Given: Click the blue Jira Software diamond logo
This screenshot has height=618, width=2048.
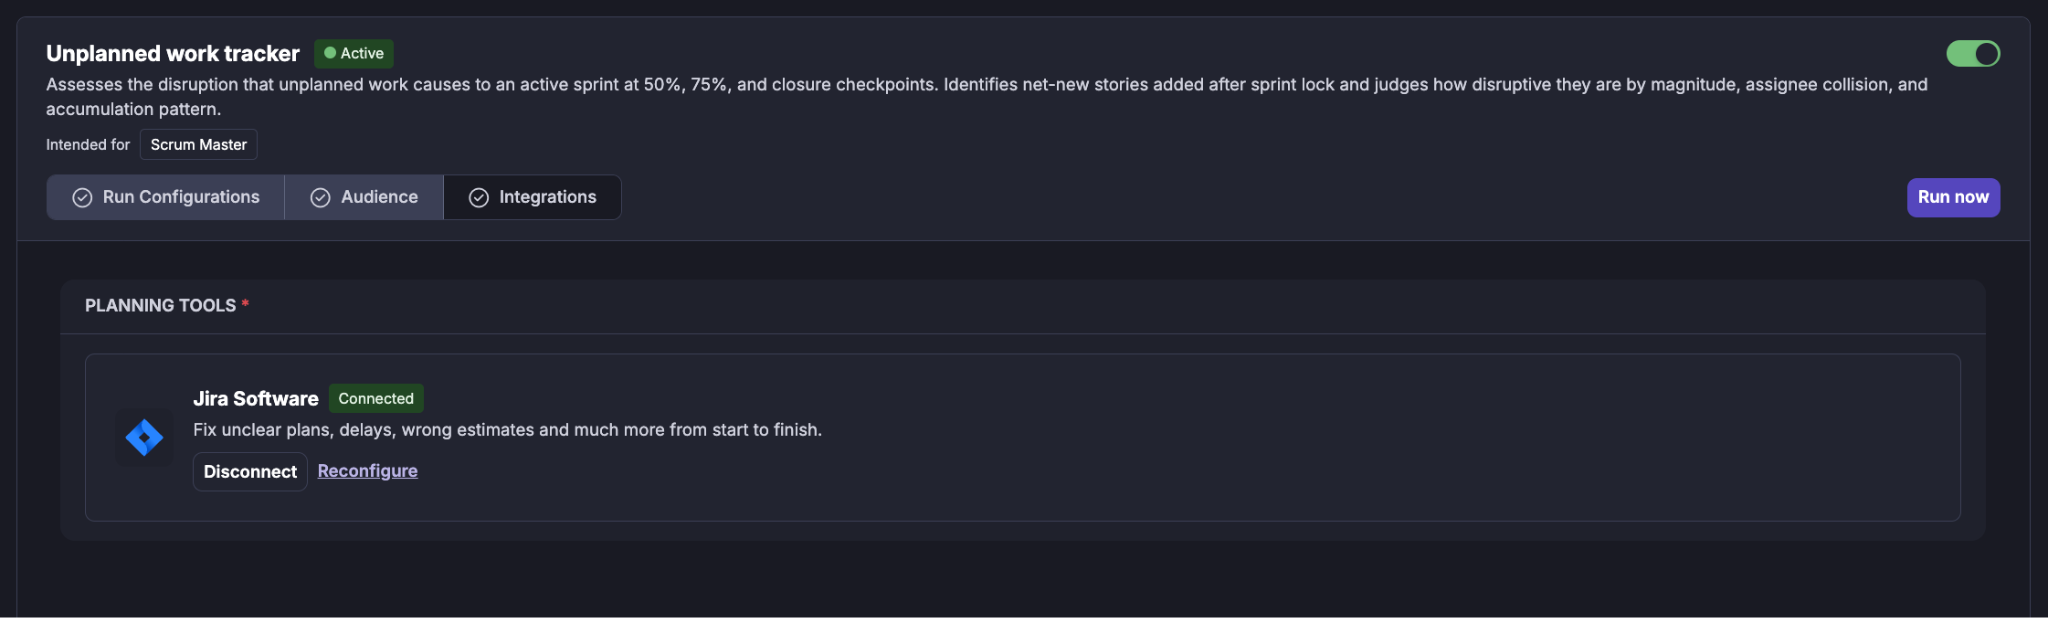Looking at the screenshot, I should (x=144, y=437).
